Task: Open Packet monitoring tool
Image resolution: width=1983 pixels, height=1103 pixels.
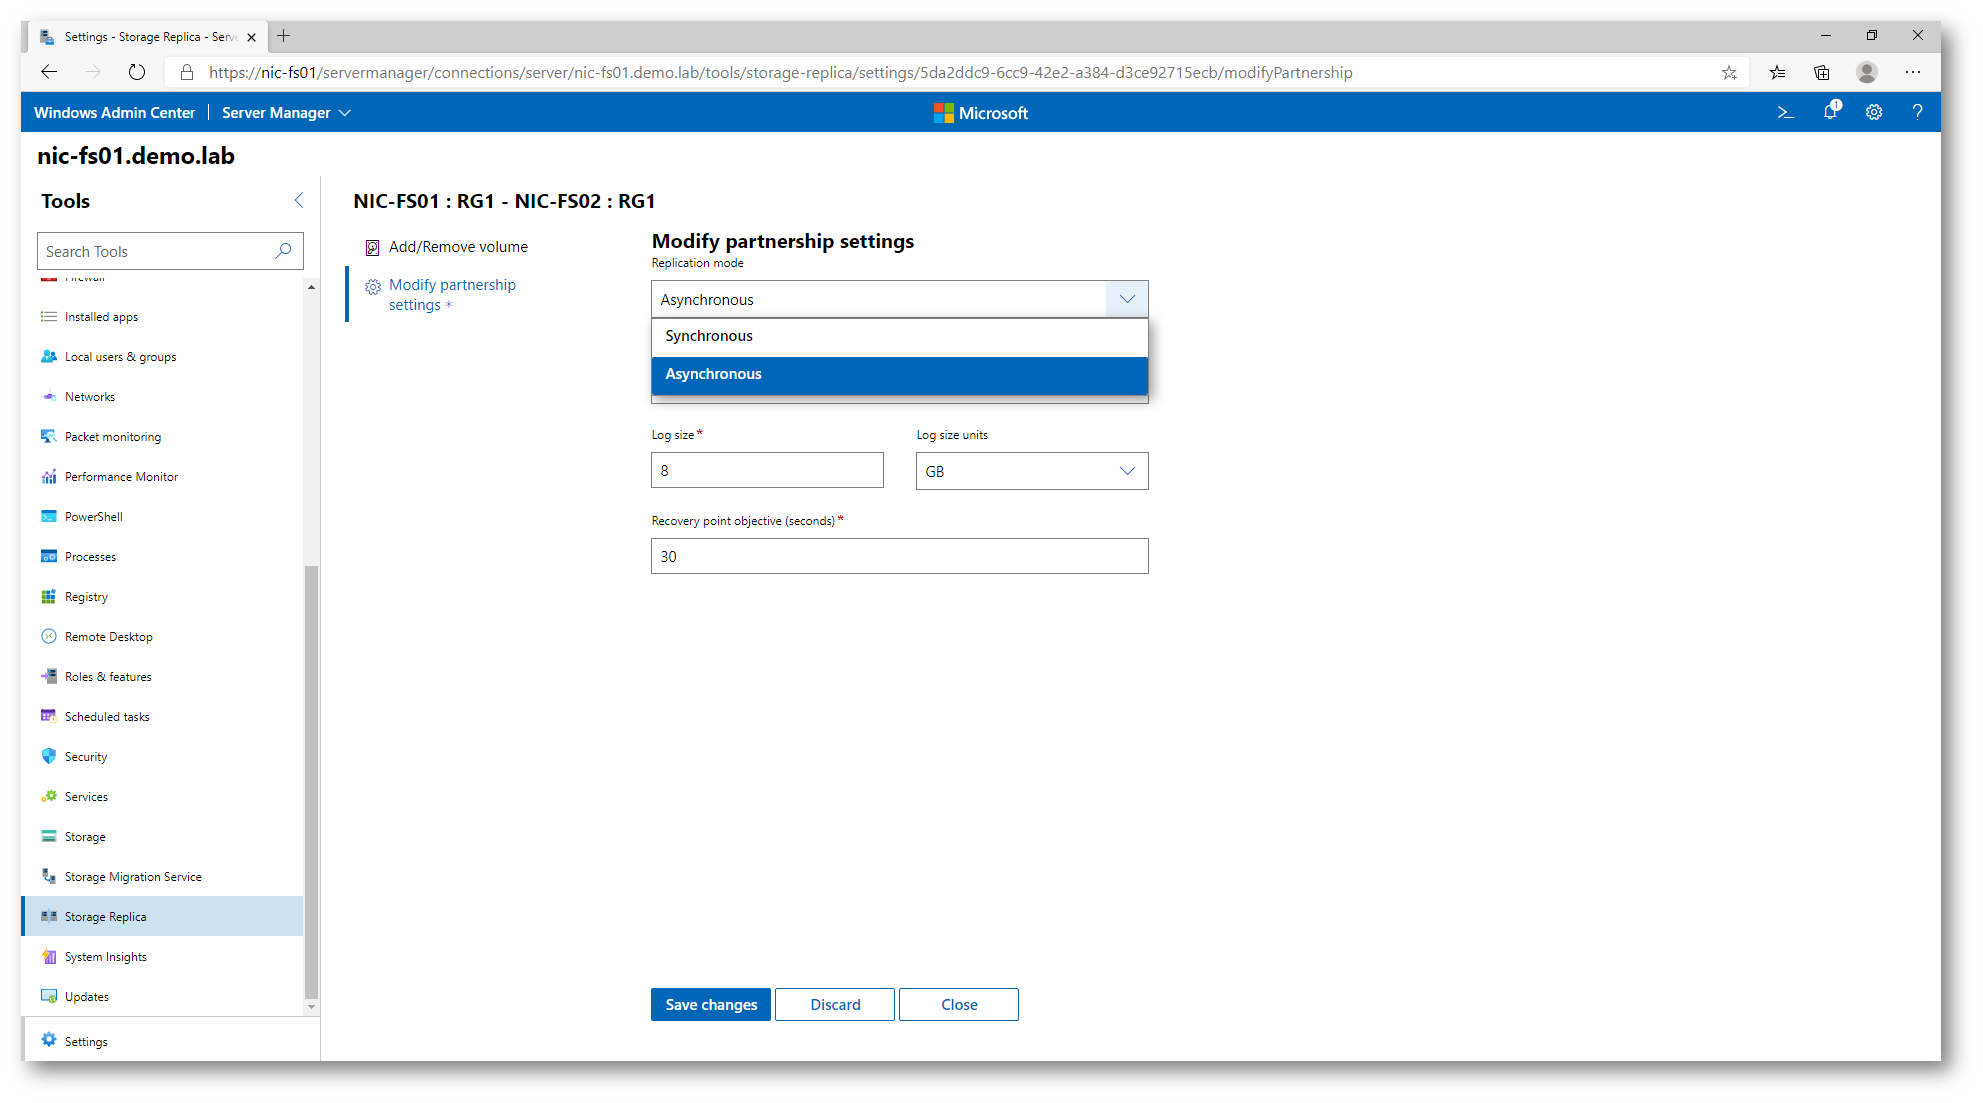Action: pos(112,437)
